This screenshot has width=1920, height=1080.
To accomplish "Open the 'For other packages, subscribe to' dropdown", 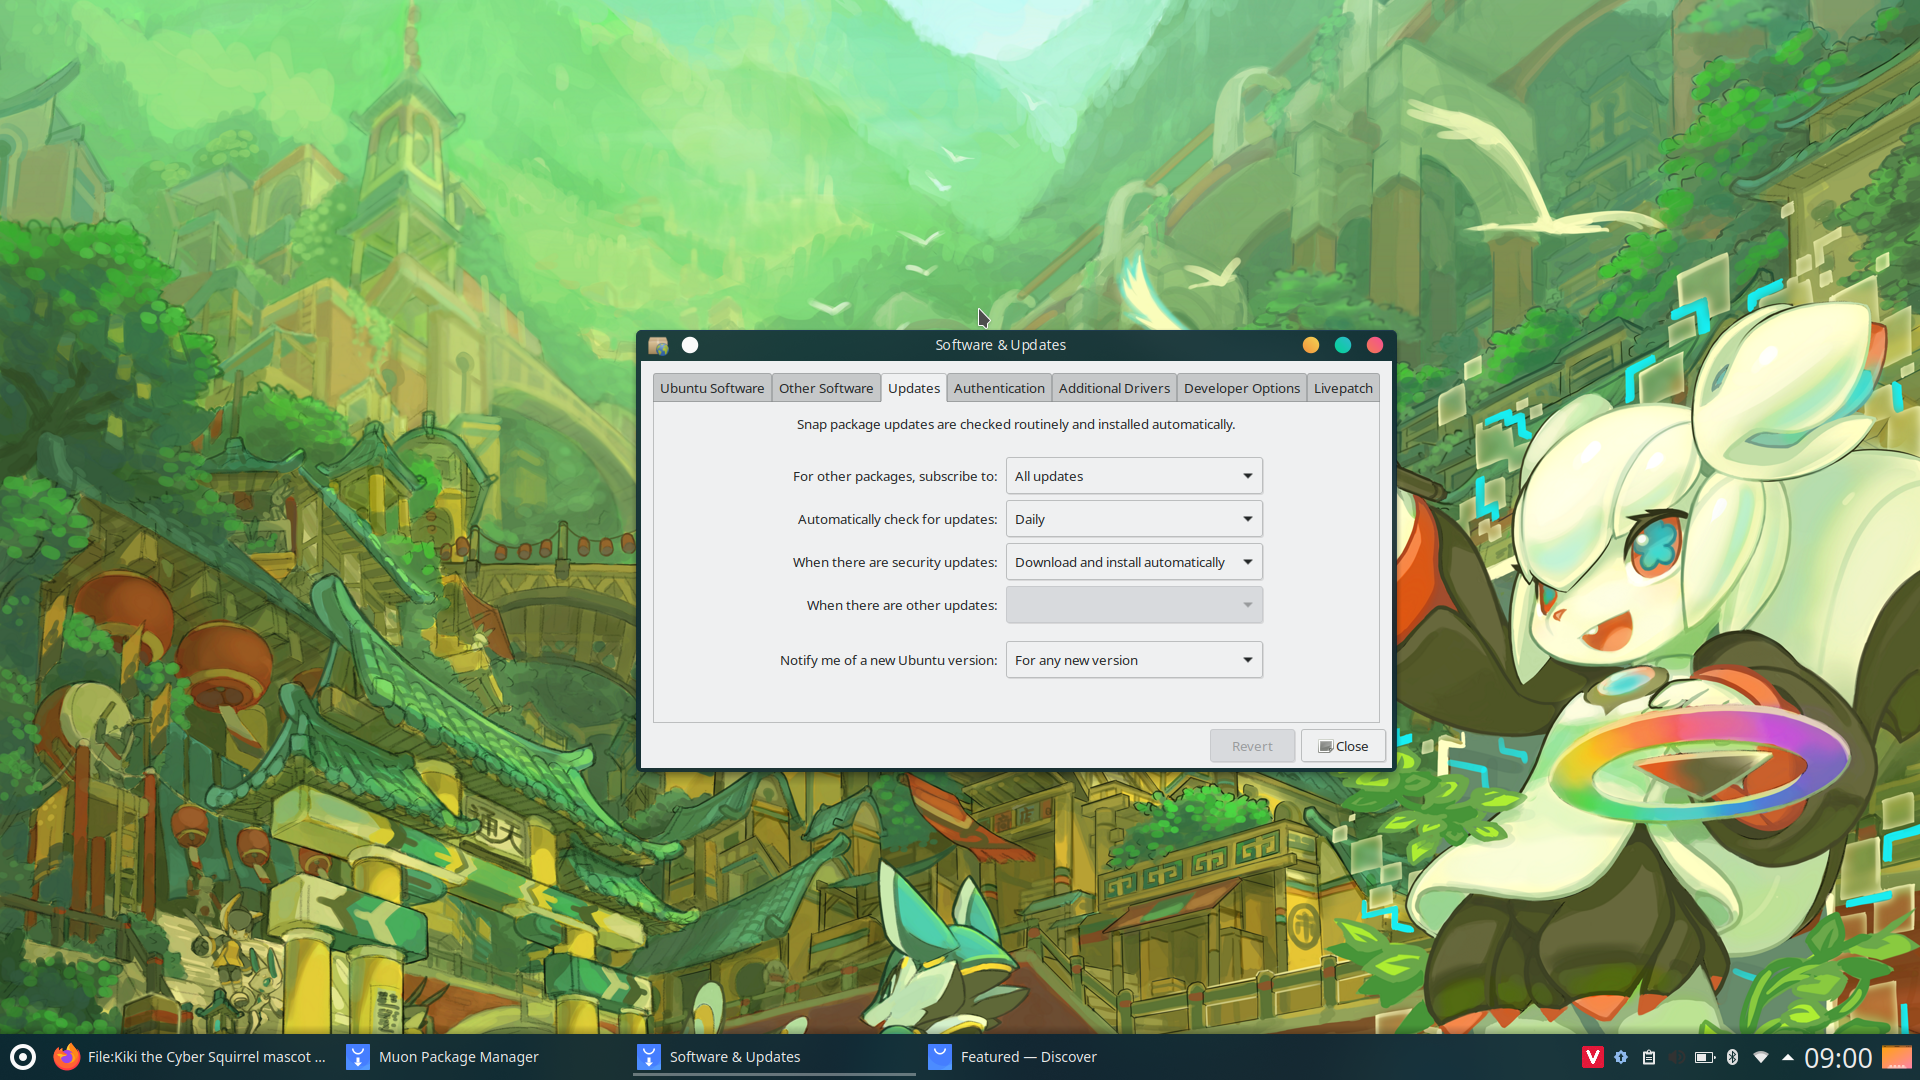I will (x=1134, y=476).
